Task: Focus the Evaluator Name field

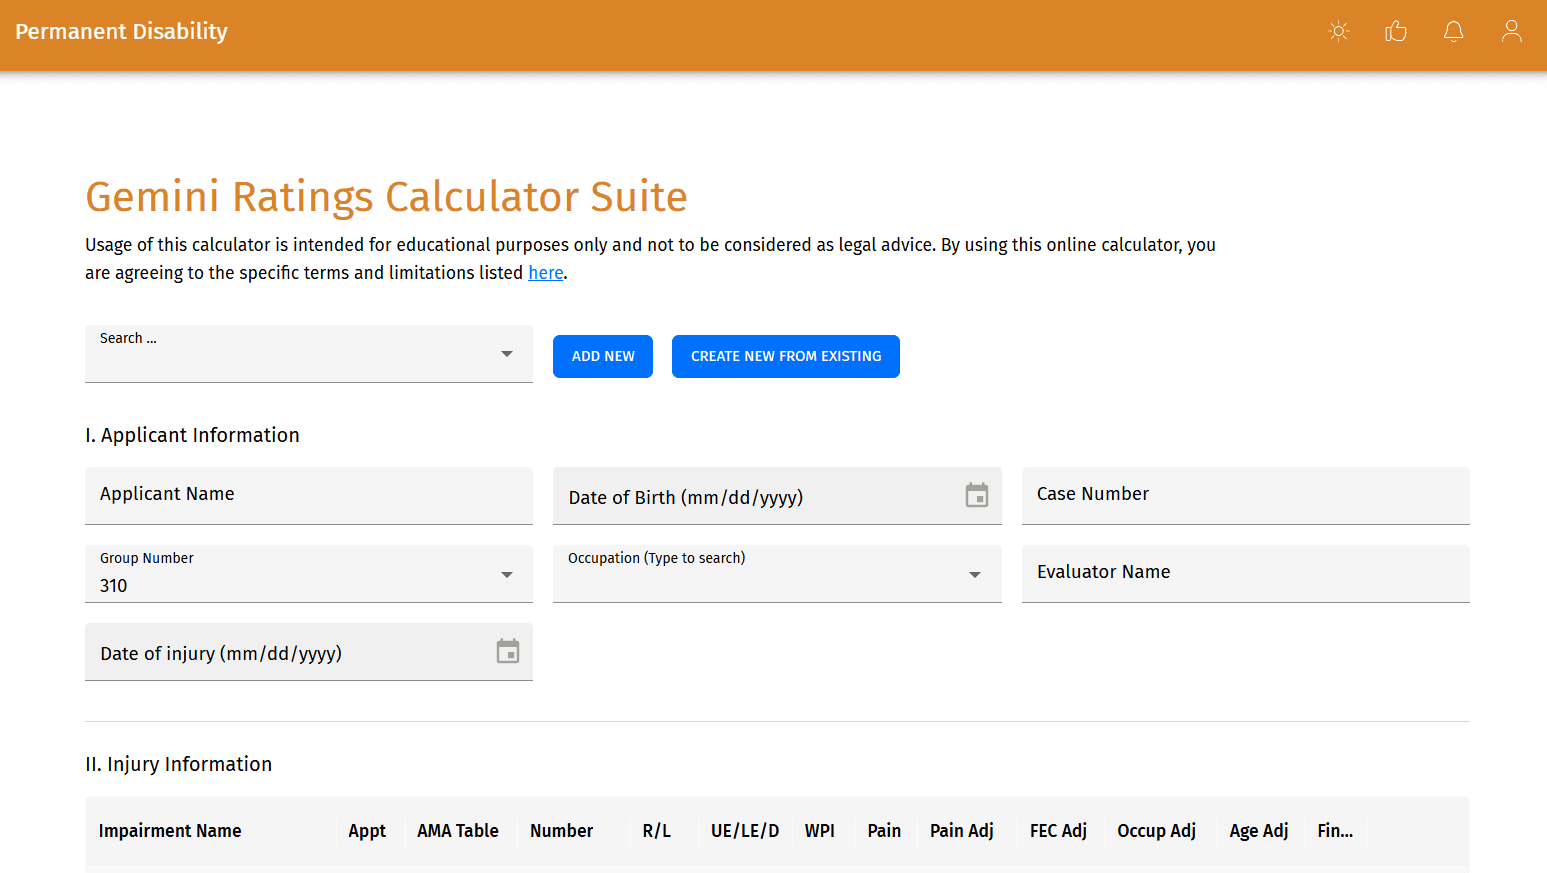Action: [1246, 573]
